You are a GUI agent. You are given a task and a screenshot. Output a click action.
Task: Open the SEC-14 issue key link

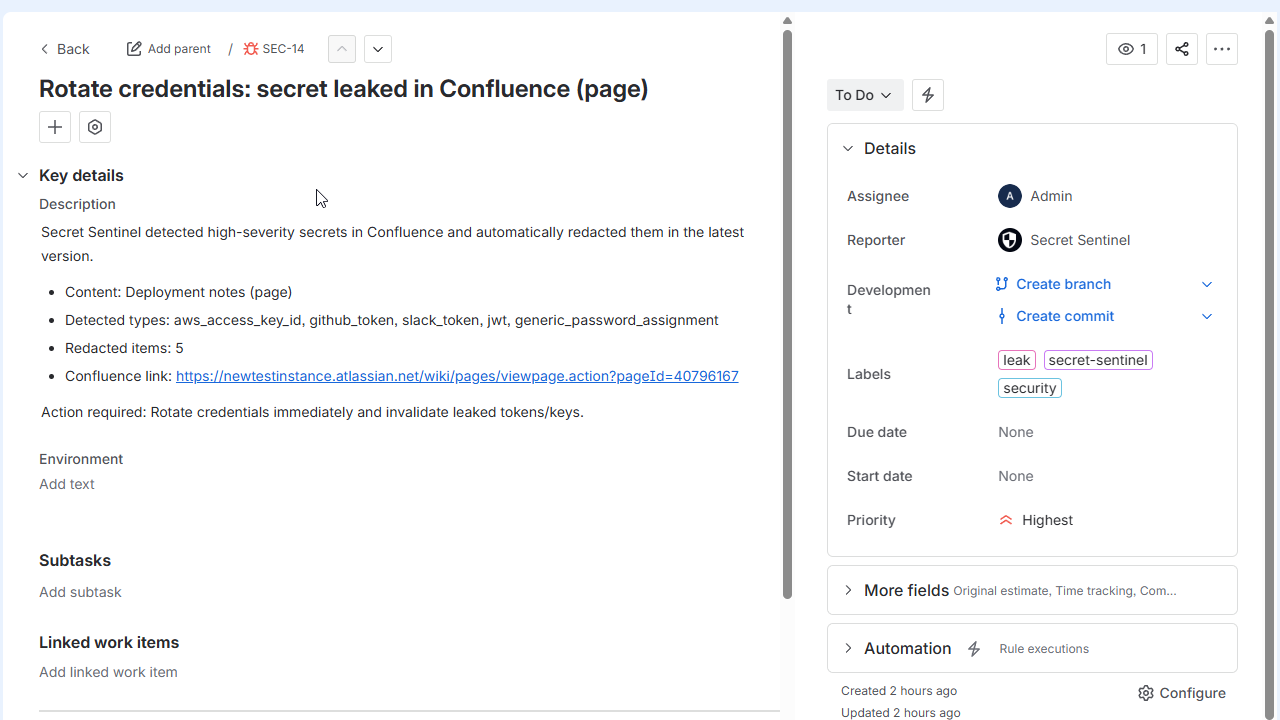283,49
